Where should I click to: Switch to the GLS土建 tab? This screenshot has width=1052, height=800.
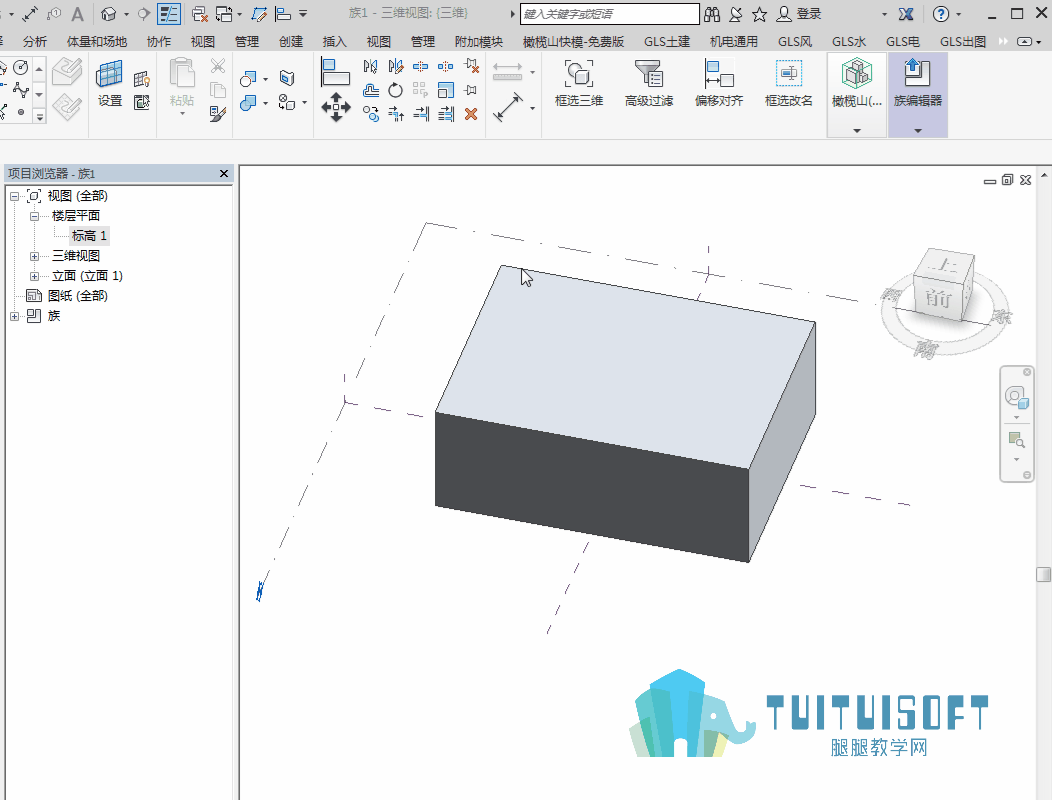(x=667, y=42)
